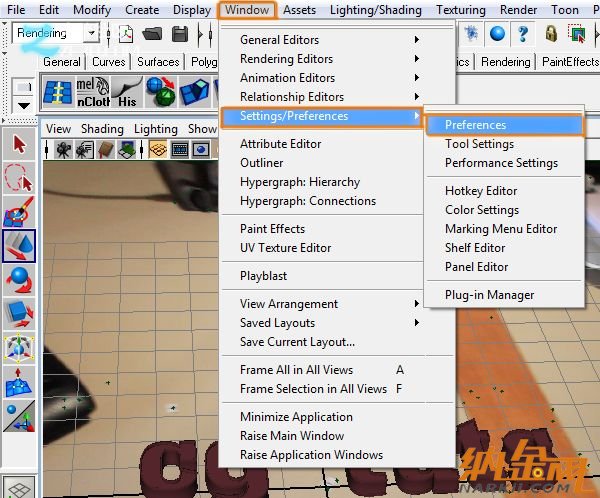The height and width of the screenshot is (498, 600).
Task: Open the Plug-in Manager
Action: tap(489, 295)
